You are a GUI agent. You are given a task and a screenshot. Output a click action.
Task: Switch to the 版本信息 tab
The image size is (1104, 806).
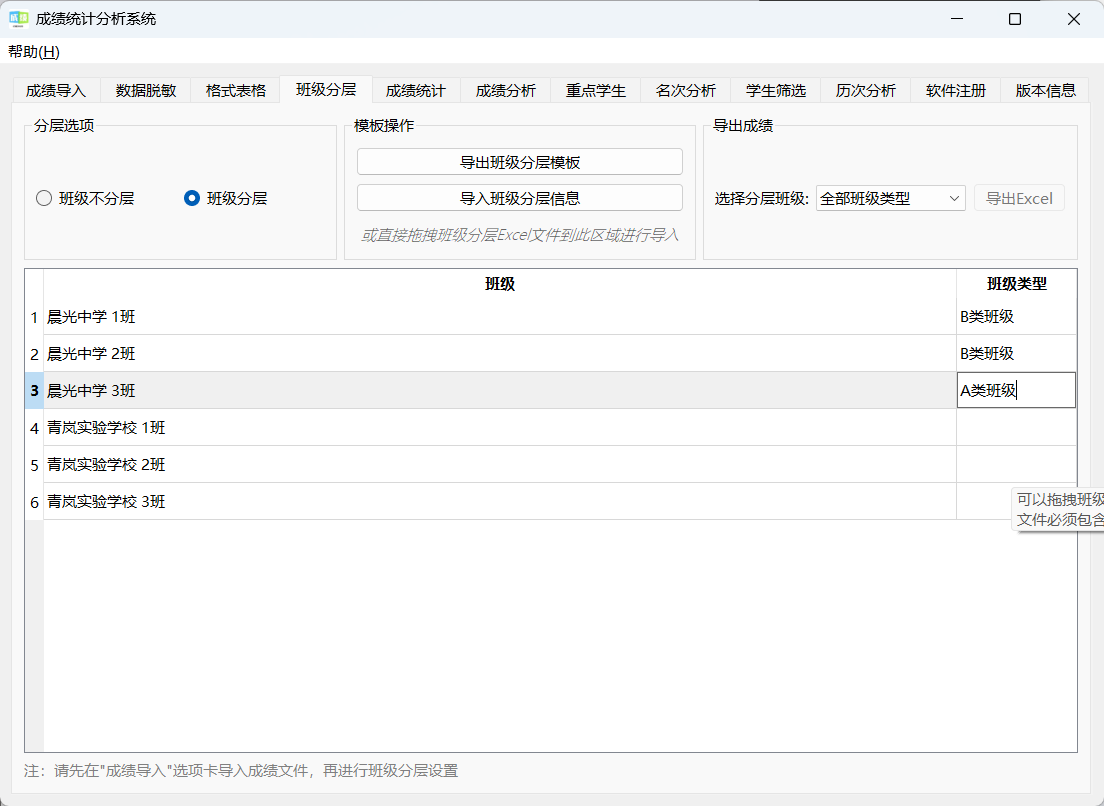click(x=1046, y=91)
